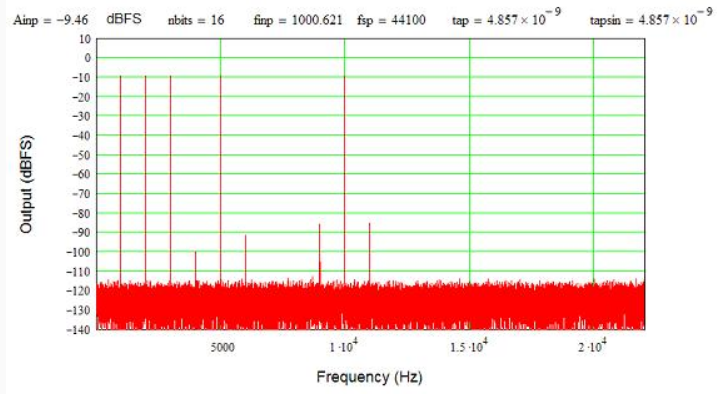This screenshot has width=721, height=394.
Task: Click the Output (dBFS) axis title
Action: pos(26,184)
